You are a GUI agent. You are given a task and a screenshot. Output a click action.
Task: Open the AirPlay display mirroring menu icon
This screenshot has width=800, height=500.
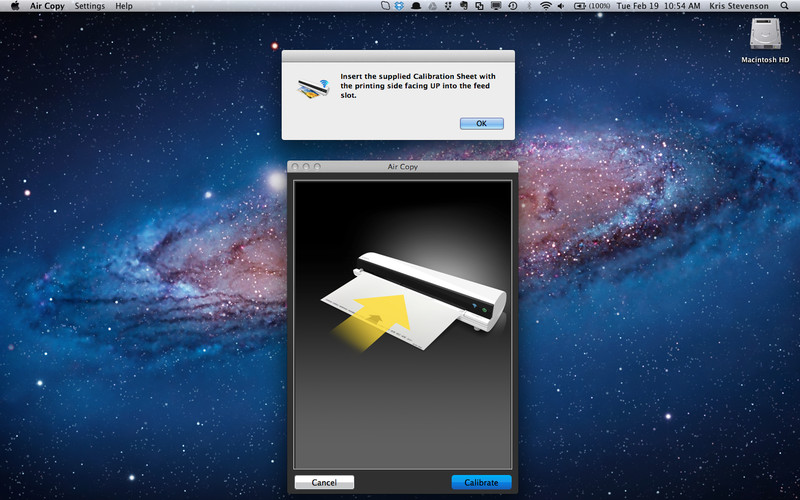496,6
